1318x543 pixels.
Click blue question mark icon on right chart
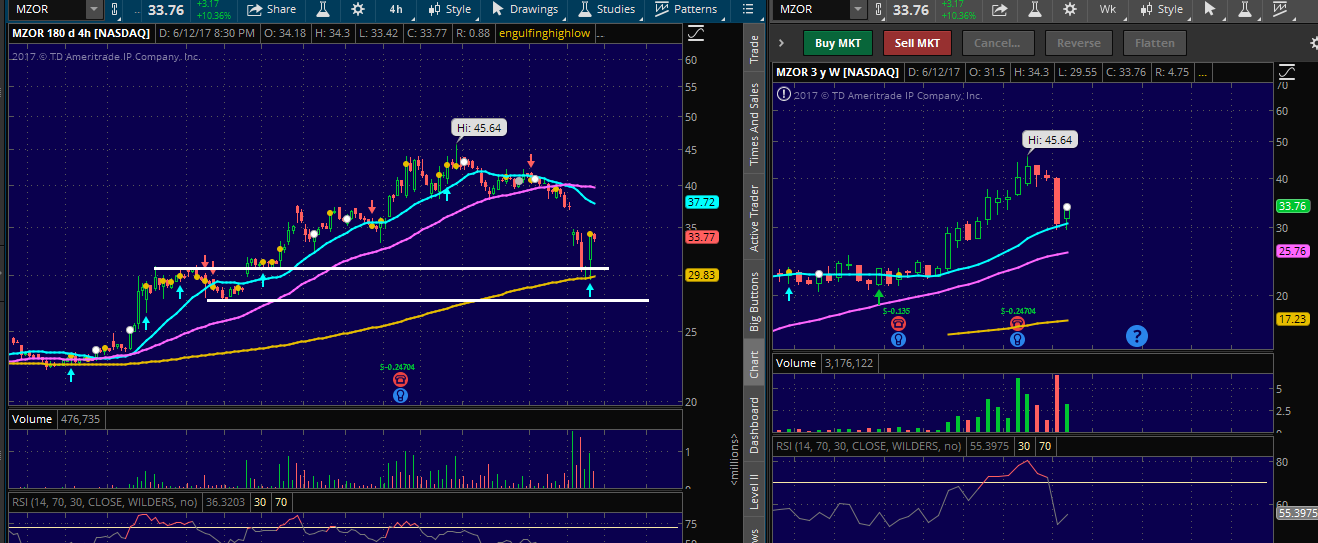[x=1136, y=336]
